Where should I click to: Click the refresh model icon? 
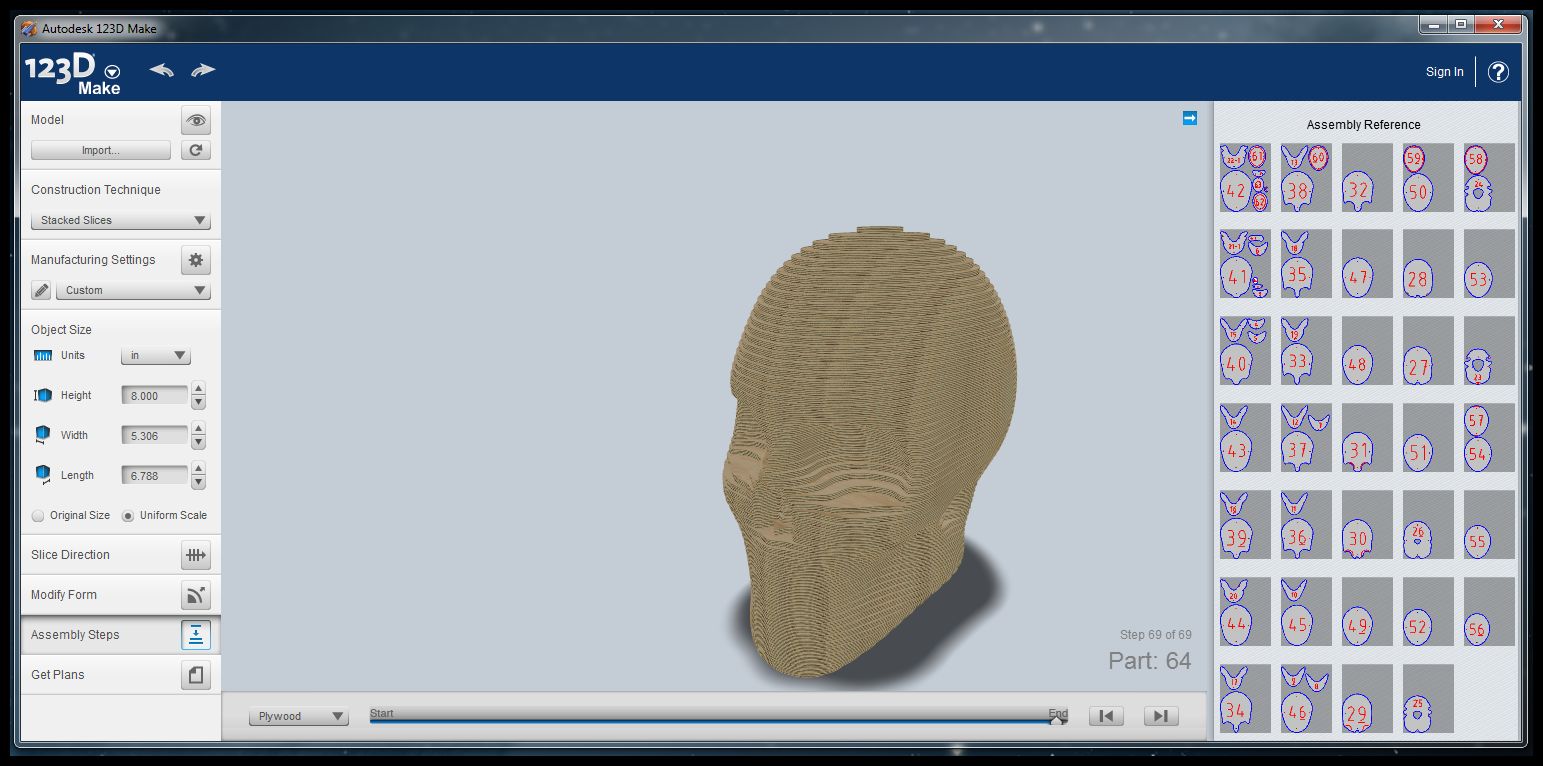tap(196, 150)
